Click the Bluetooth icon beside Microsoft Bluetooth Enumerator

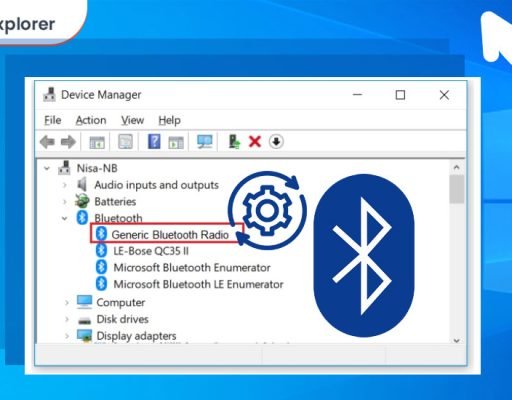point(101,267)
